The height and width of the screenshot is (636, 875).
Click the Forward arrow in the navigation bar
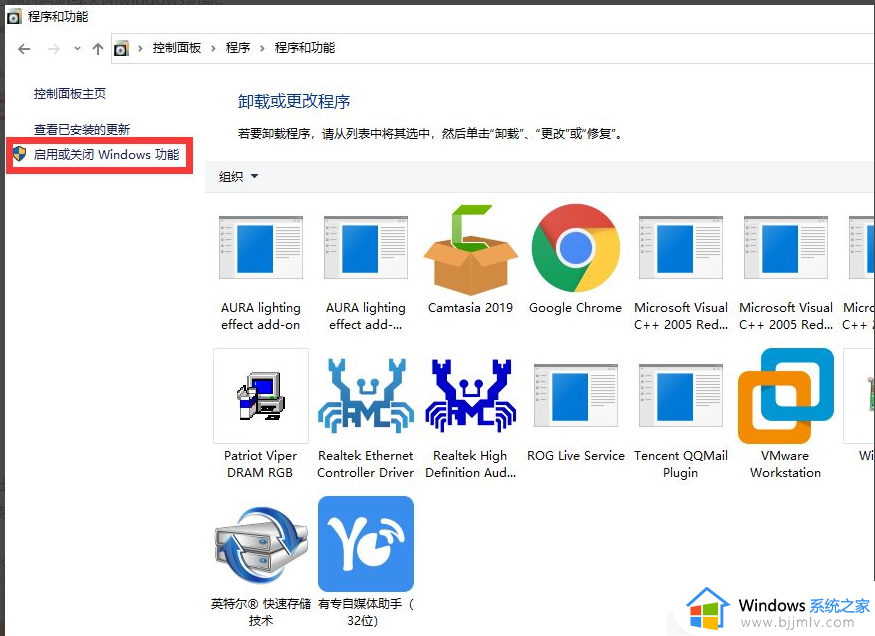coord(54,49)
